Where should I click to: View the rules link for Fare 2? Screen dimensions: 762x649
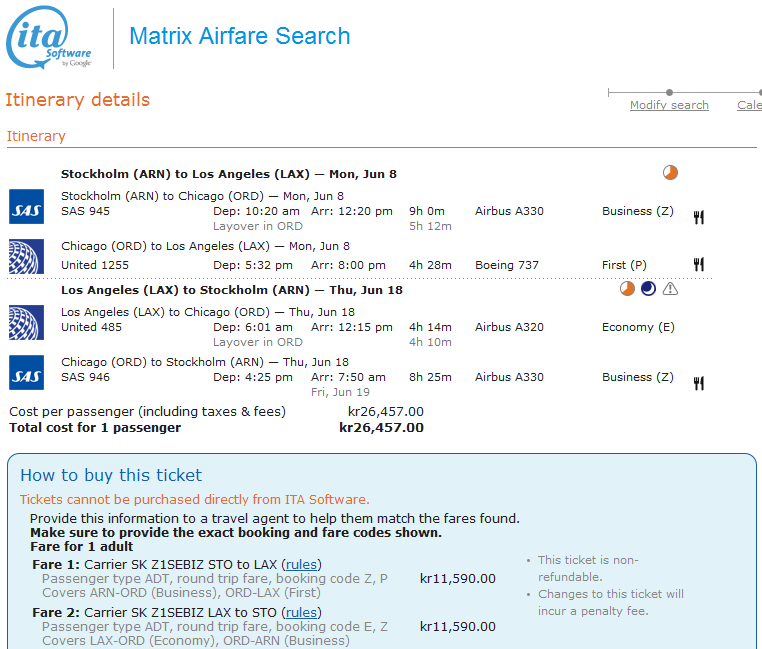301,613
